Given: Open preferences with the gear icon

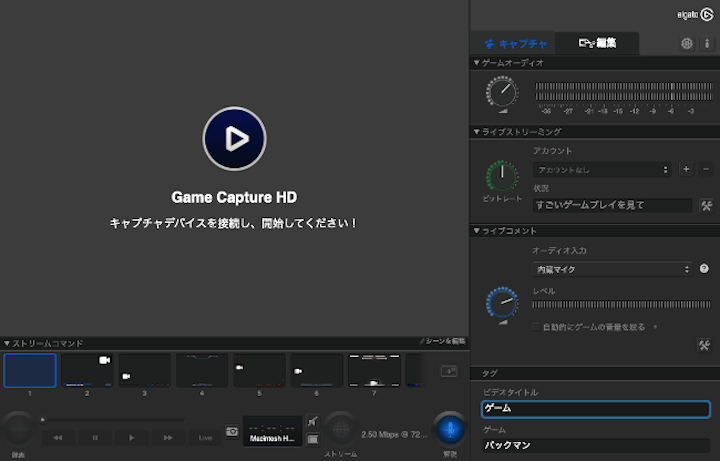Looking at the screenshot, I should [686, 44].
